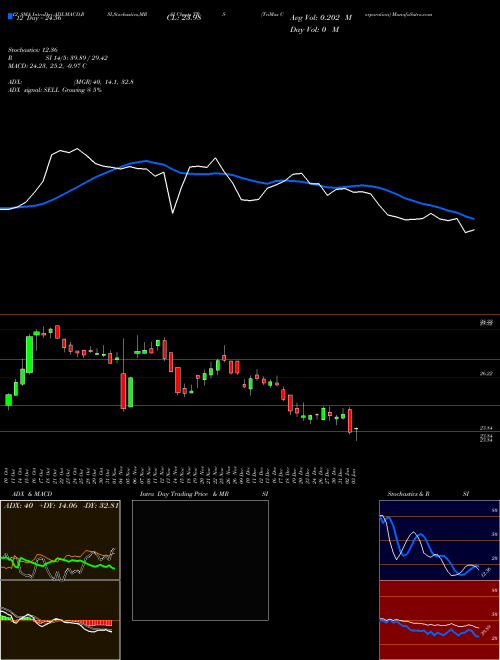This screenshot has width=500, height=660.
Task: Select the '(MGR) 40, 14.1, 32.8' ADX values
Action: click(x=104, y=82)
